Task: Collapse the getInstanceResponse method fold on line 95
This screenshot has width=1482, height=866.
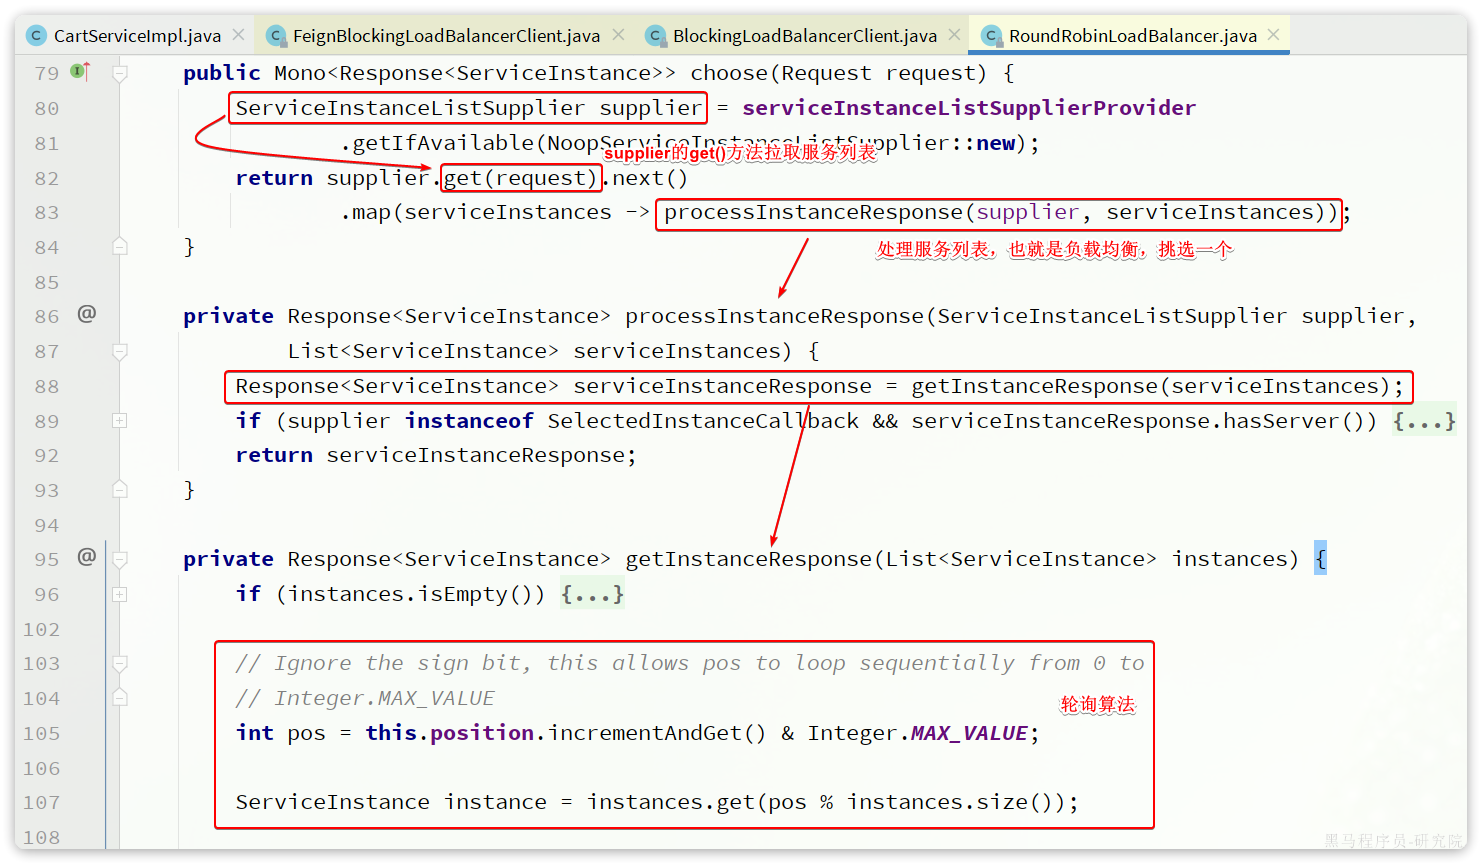Action: (x=120, y=559)
